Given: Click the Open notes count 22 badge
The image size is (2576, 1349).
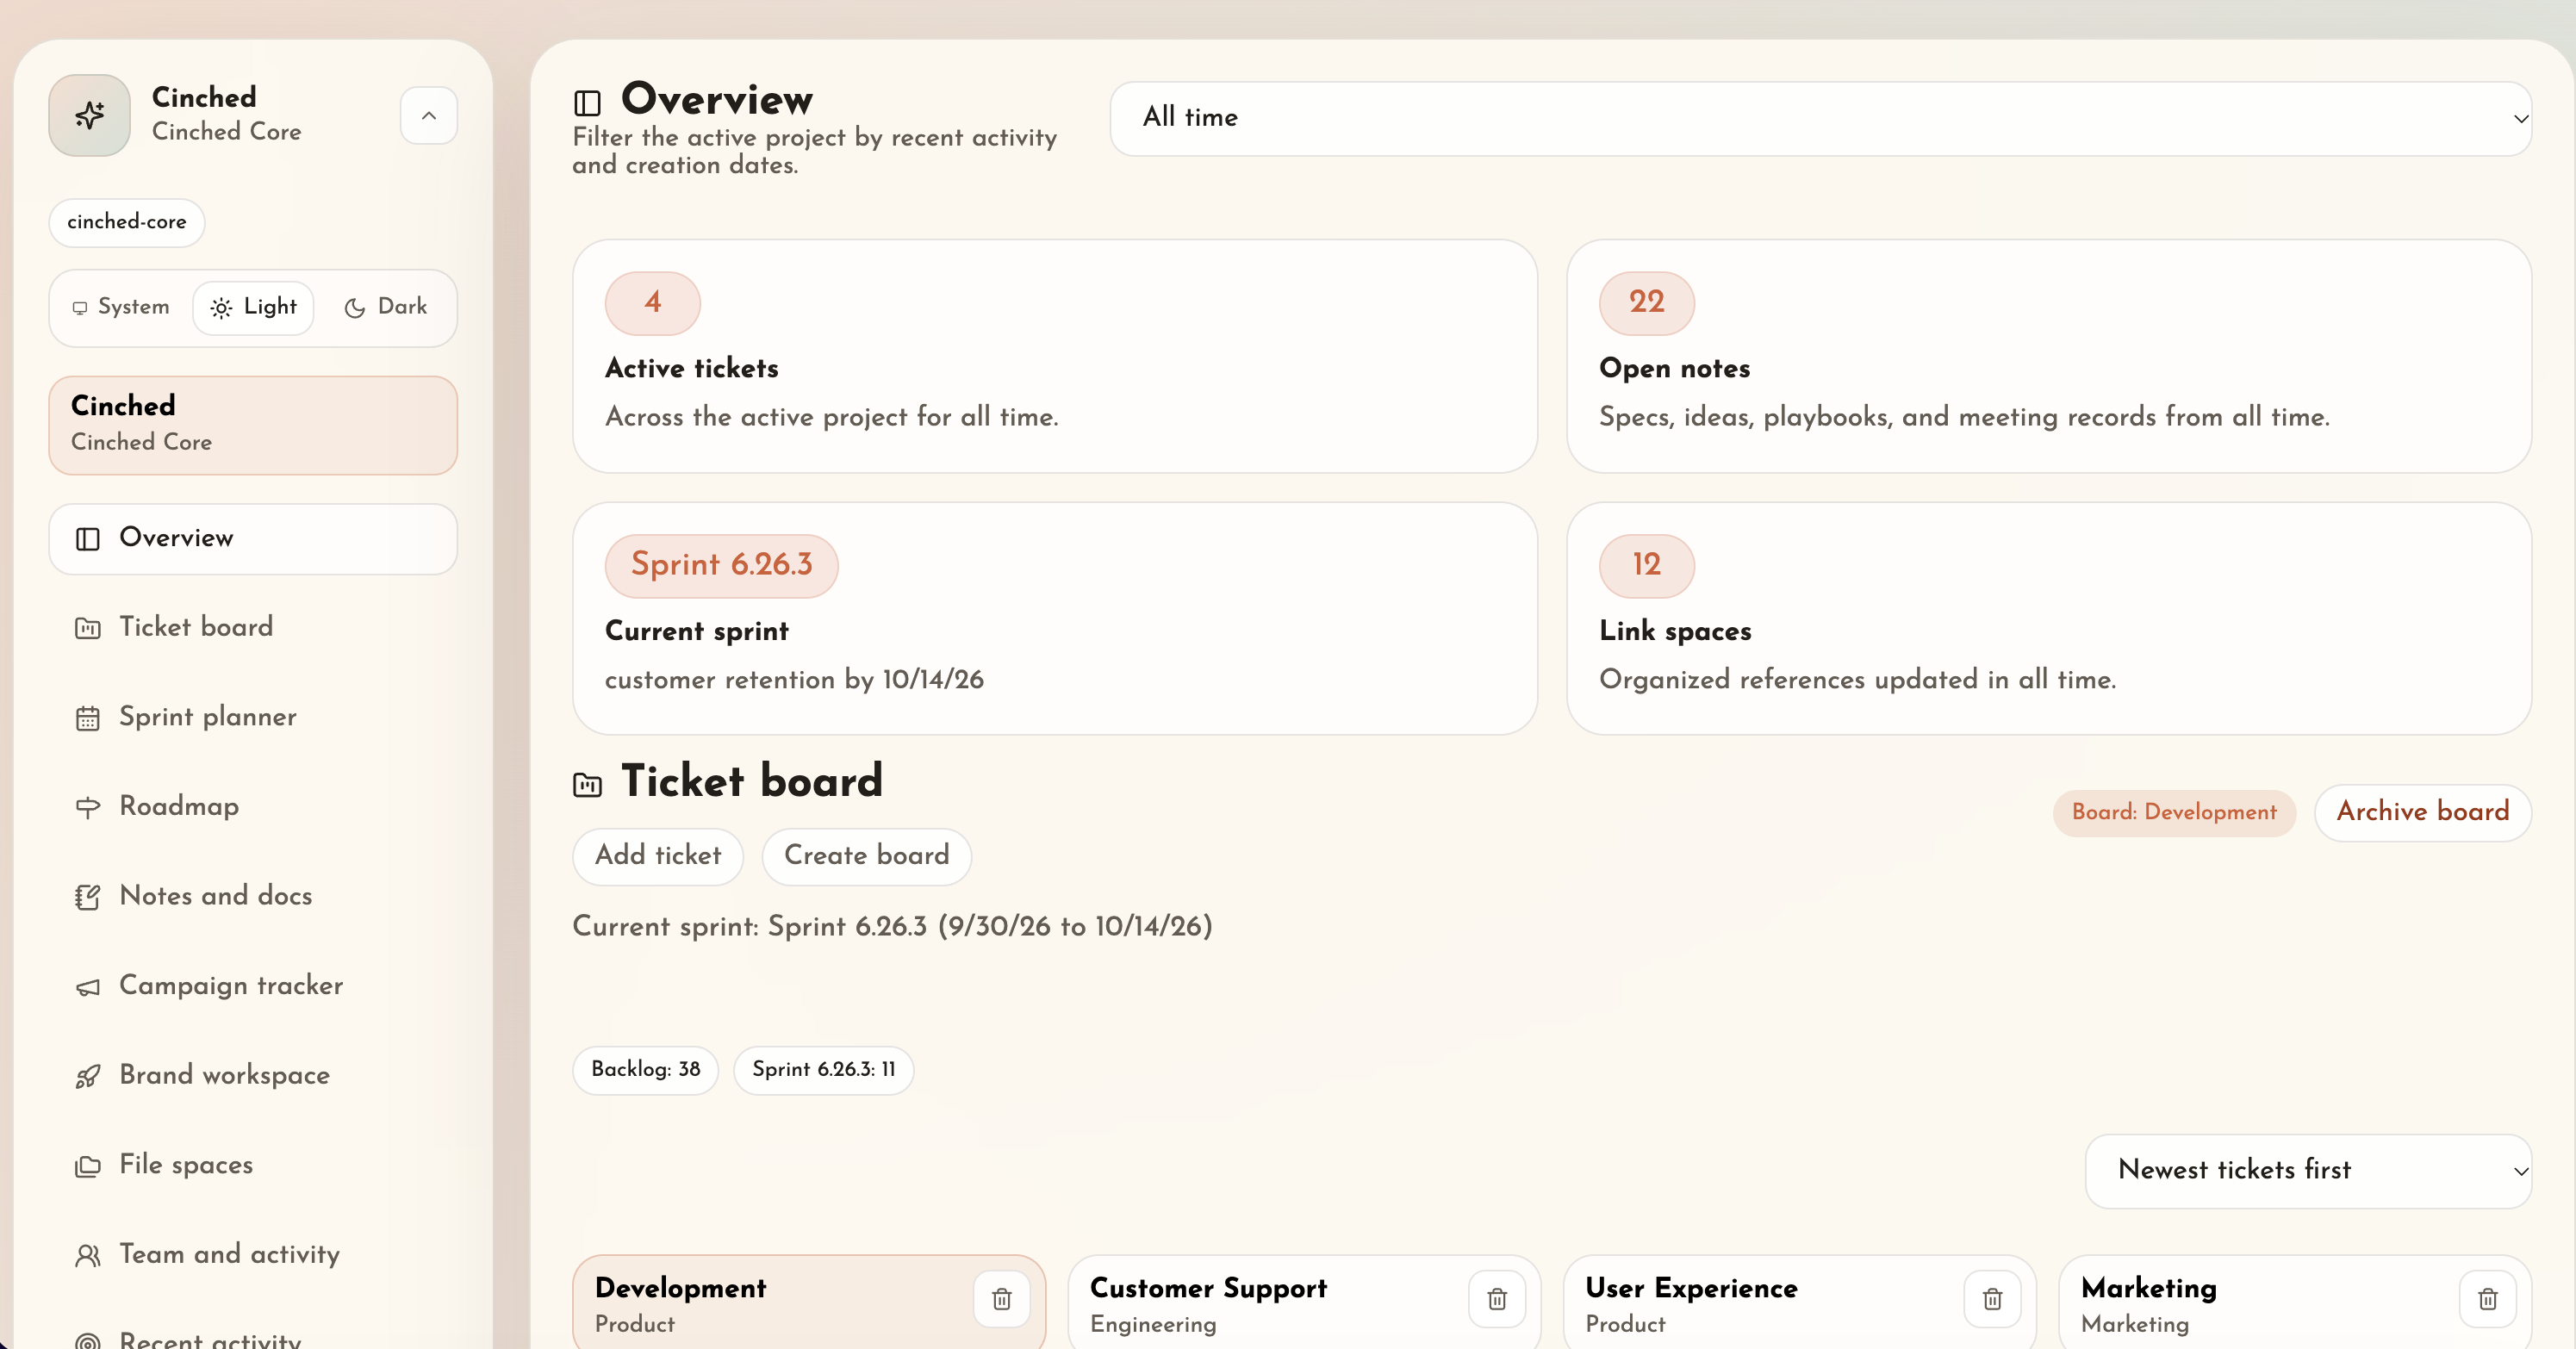Looking at the screenshot, I should 1647,303.
